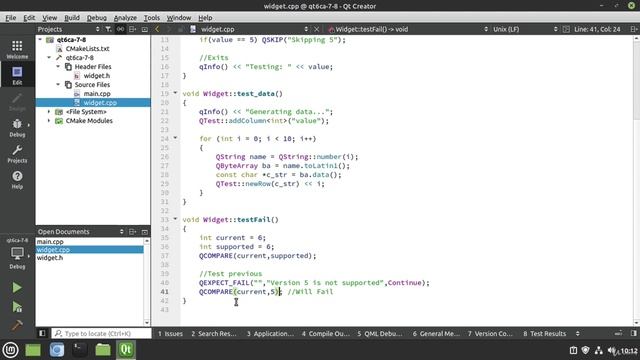Viewport: 640px width, 360px height.
Task: Split the editor view
Action: click(633, 29)
